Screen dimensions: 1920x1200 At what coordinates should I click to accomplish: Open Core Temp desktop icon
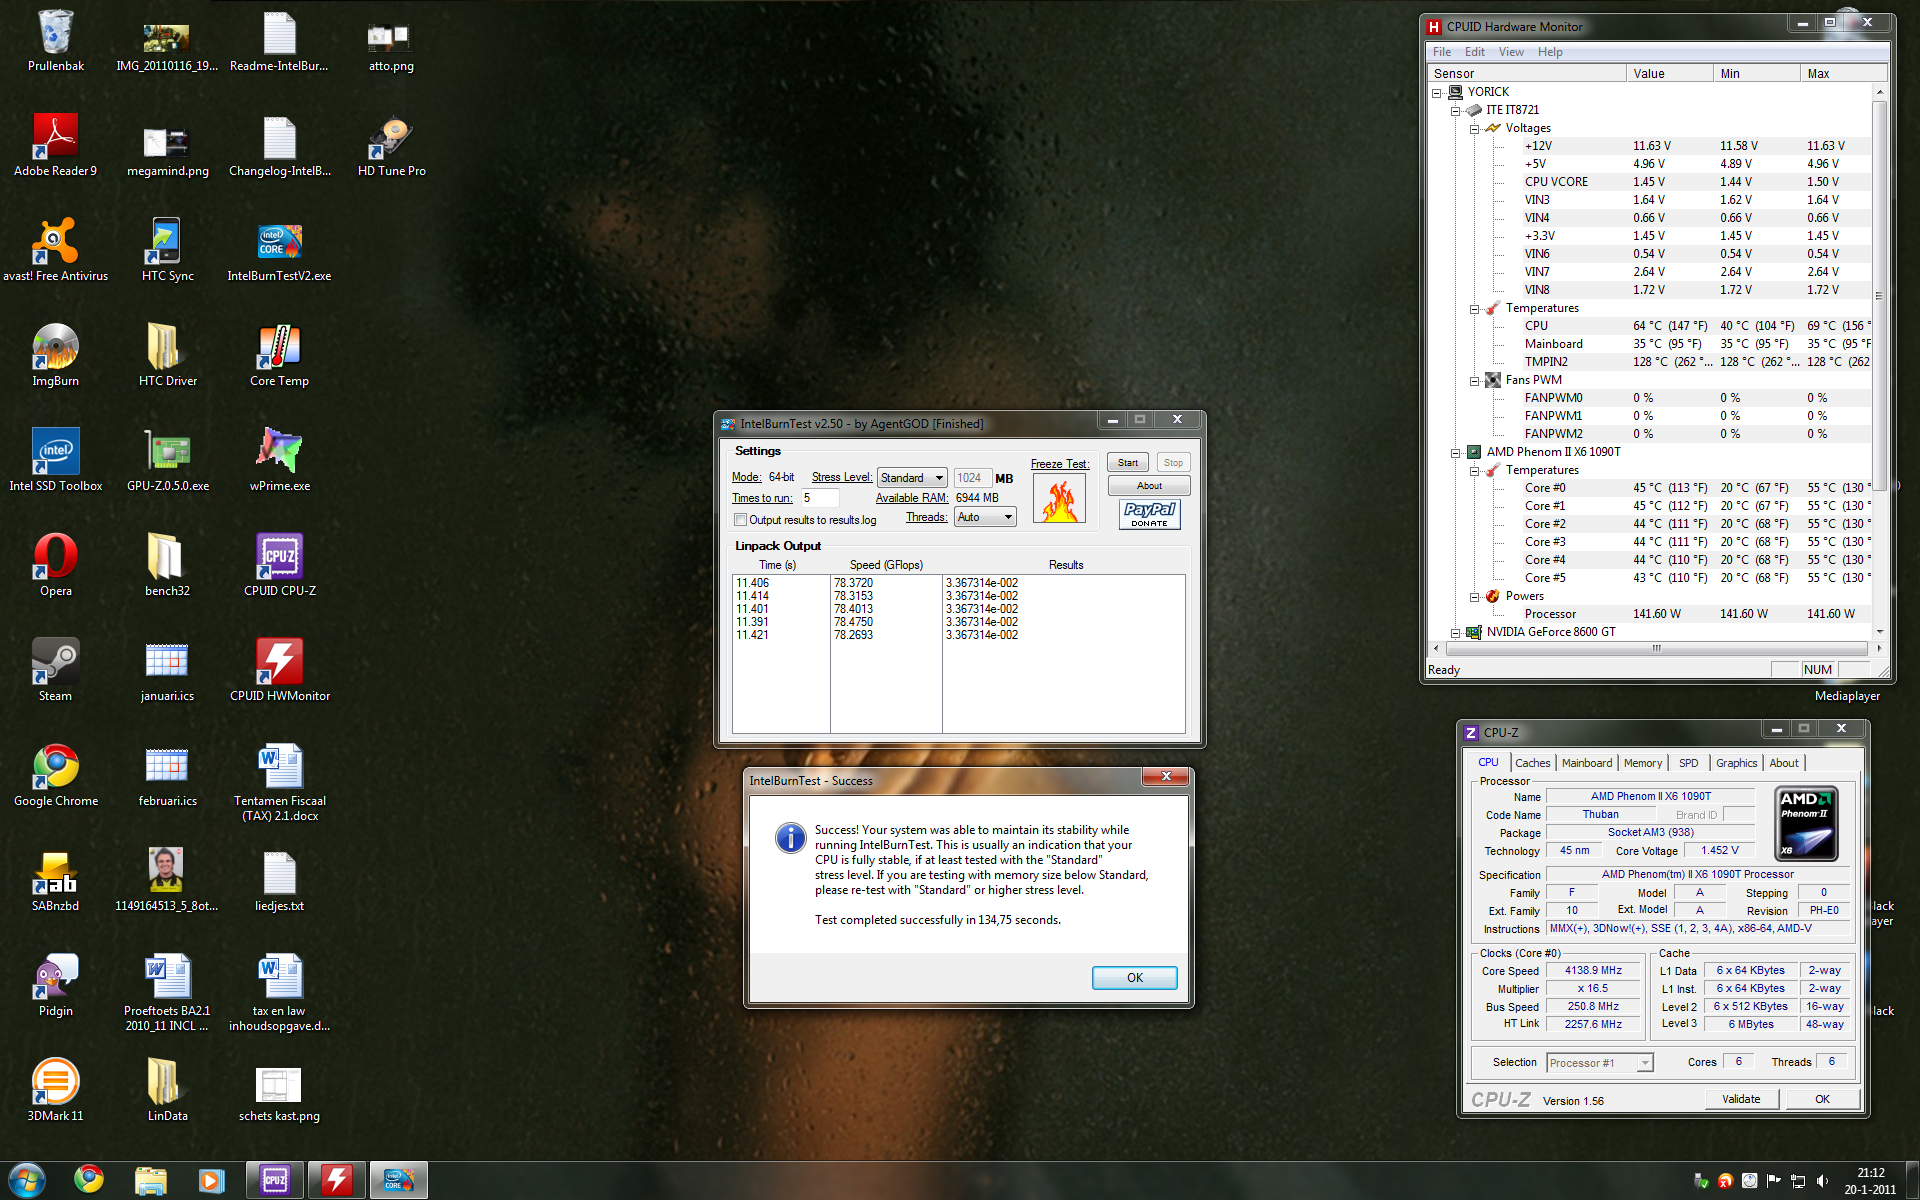coord(279,355)
